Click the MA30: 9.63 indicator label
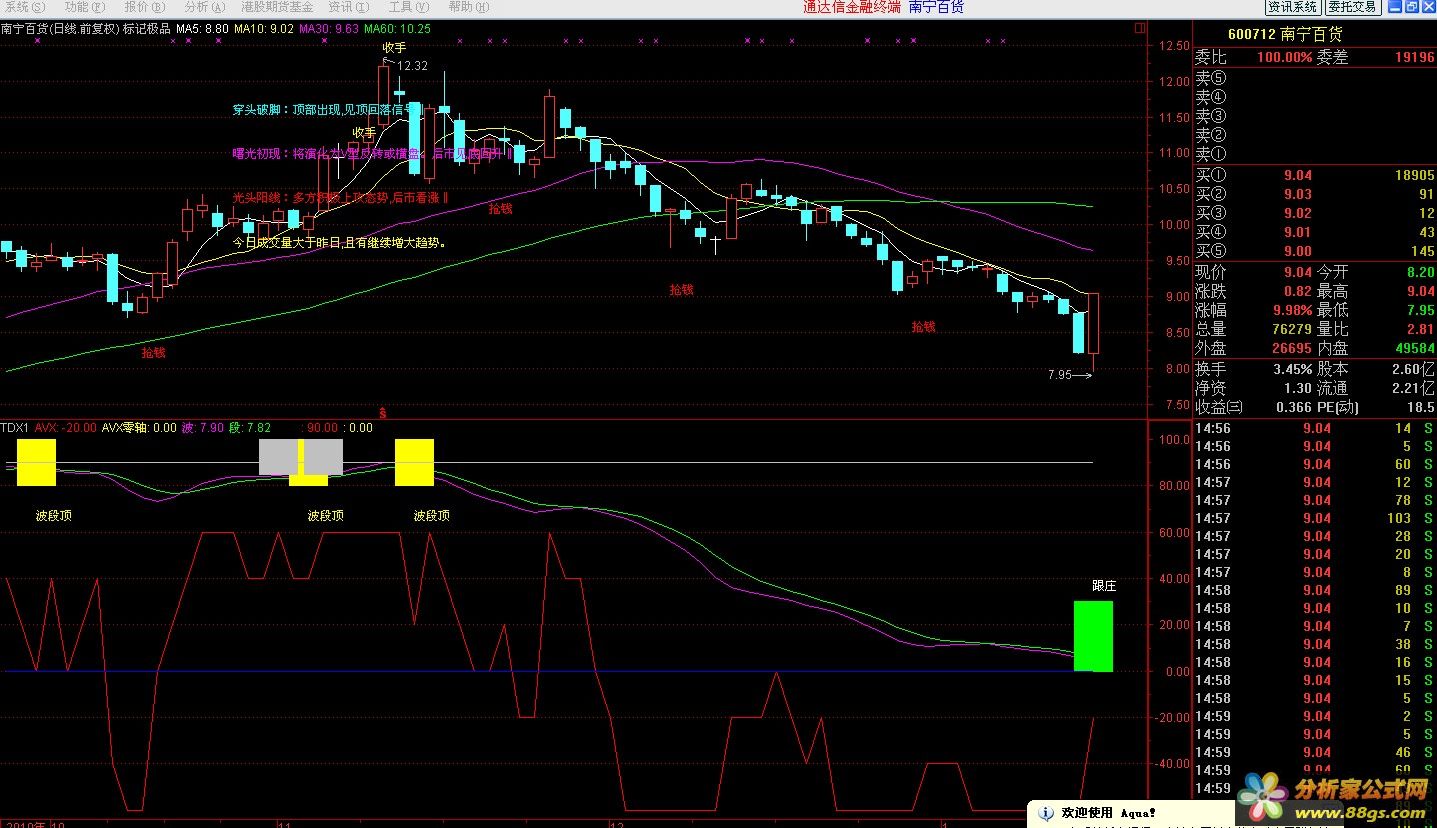 click(x=329, y=29)
